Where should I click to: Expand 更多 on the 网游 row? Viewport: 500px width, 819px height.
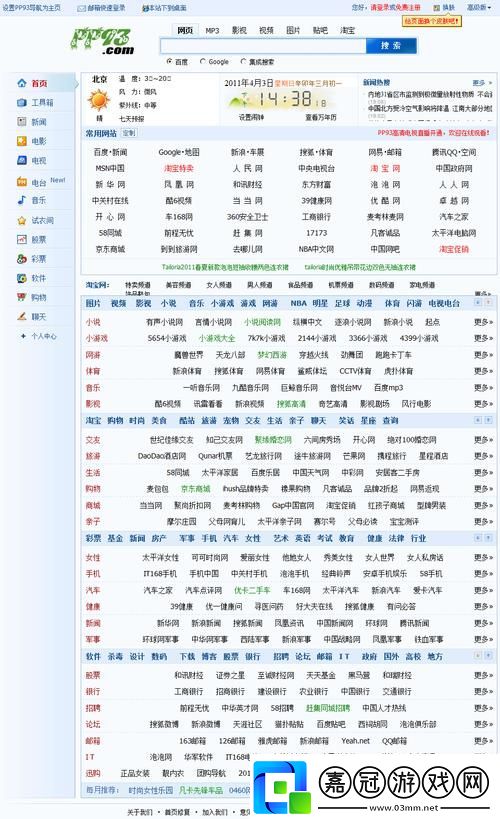pos(483,355)
